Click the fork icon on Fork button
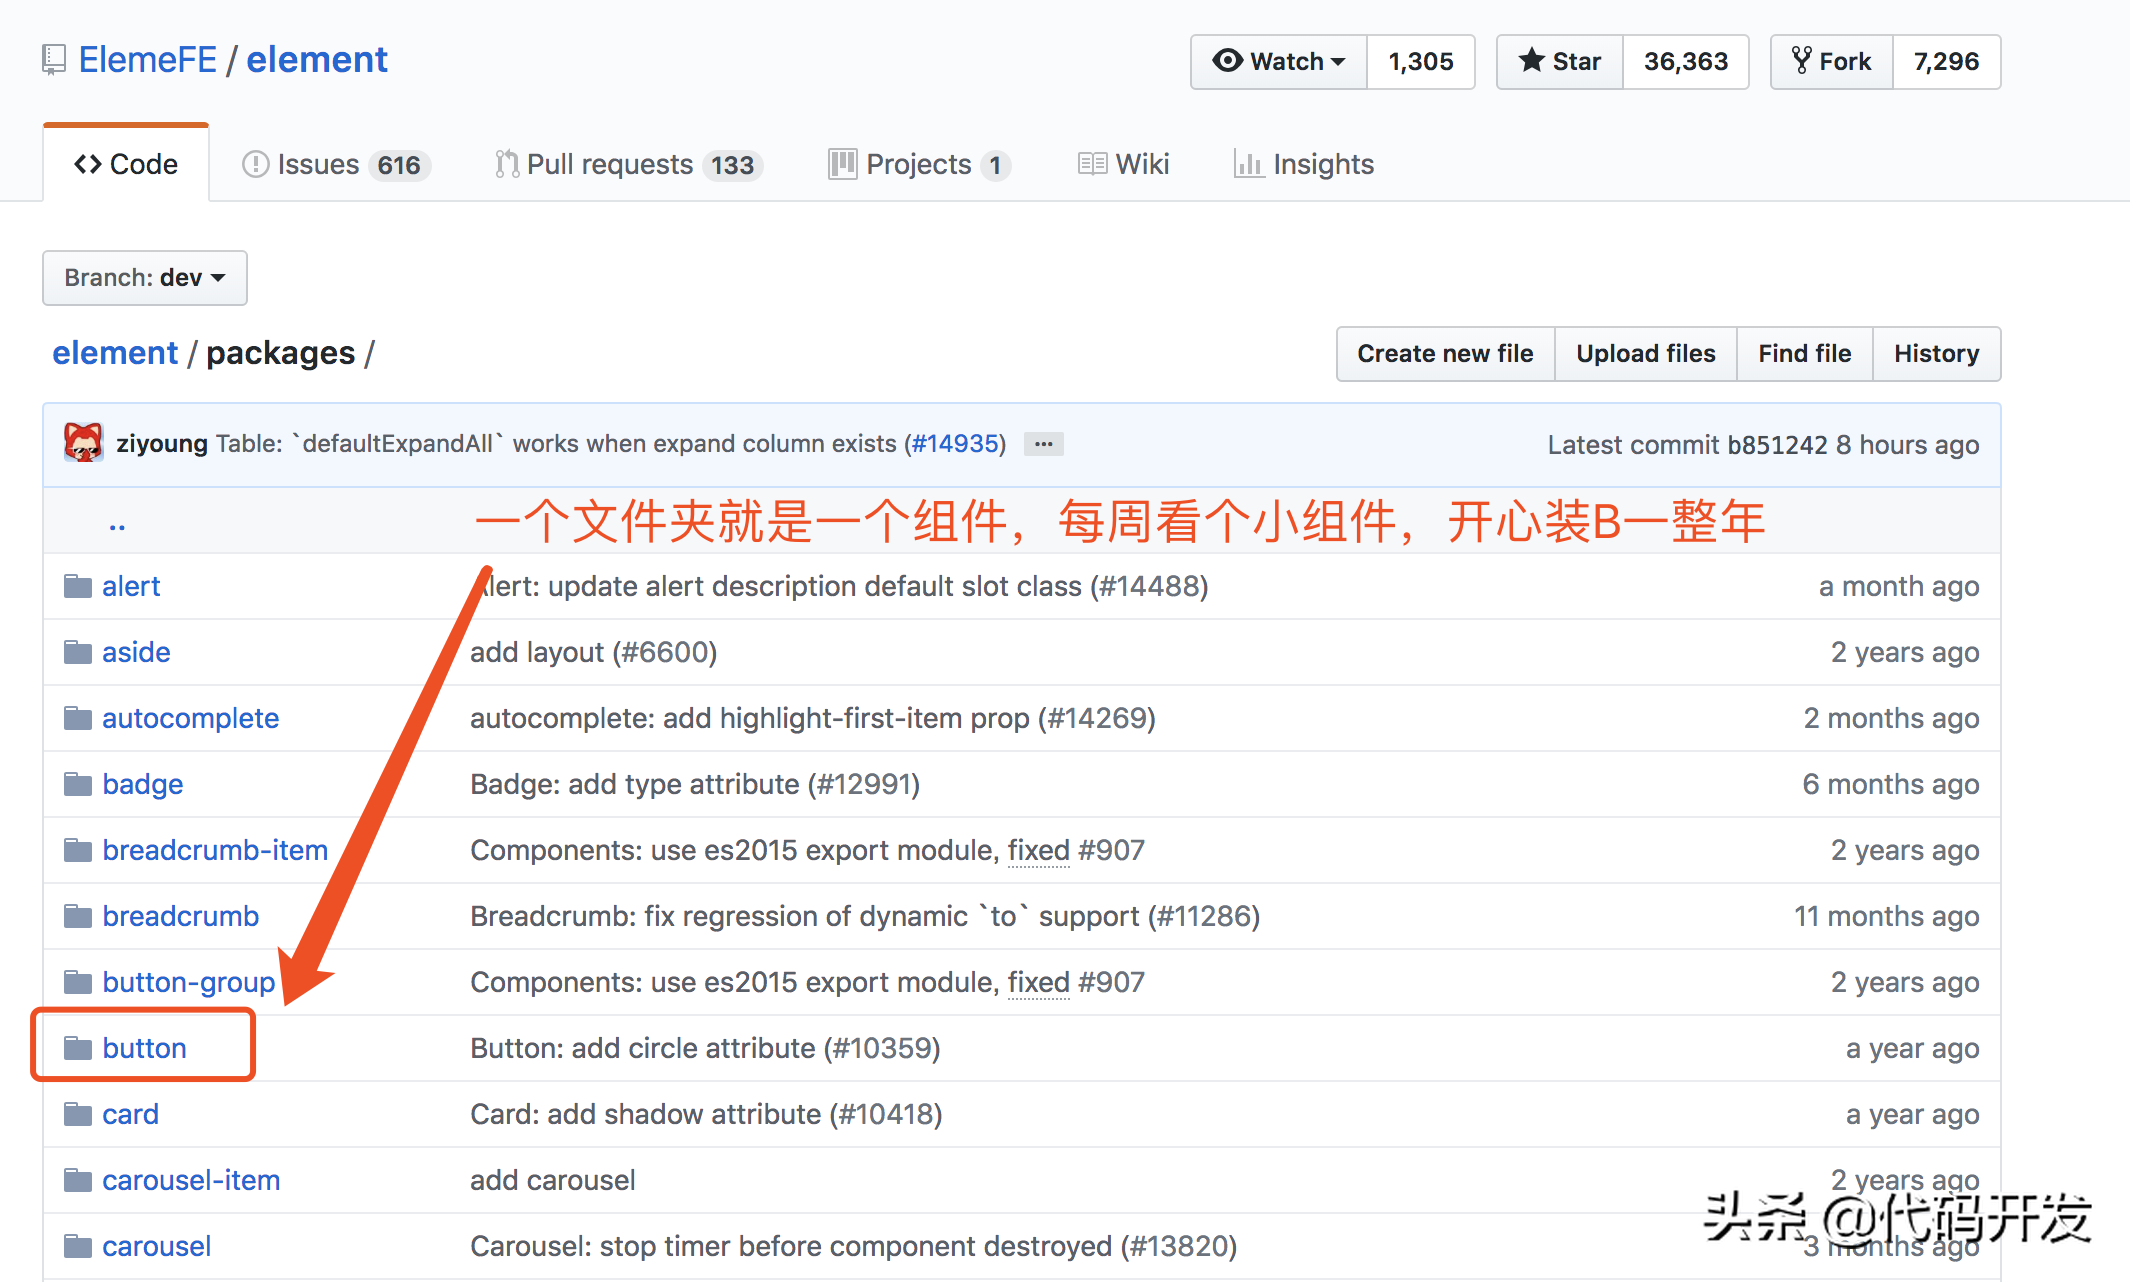Image resolution: width=2130 pixels, height=1282 pixels. pyautogui.click(x=1802, y=61)
